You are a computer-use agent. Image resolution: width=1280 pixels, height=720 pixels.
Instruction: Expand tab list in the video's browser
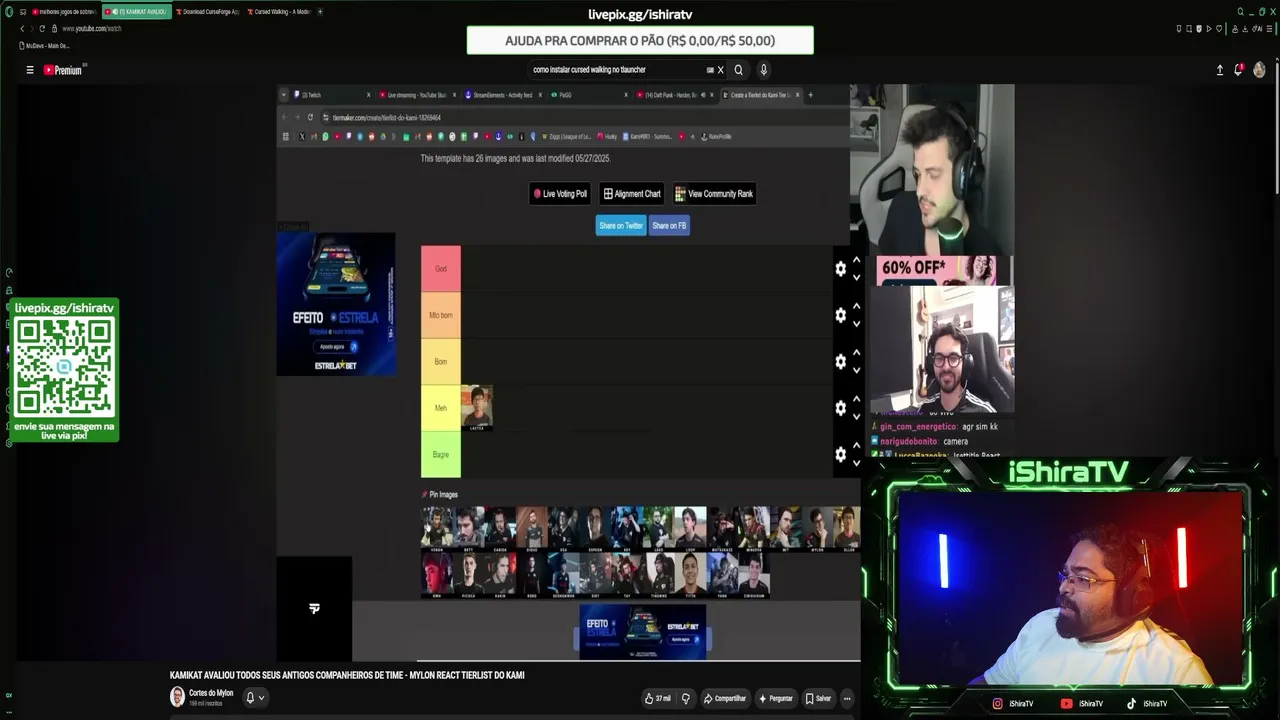coord(284,95)
